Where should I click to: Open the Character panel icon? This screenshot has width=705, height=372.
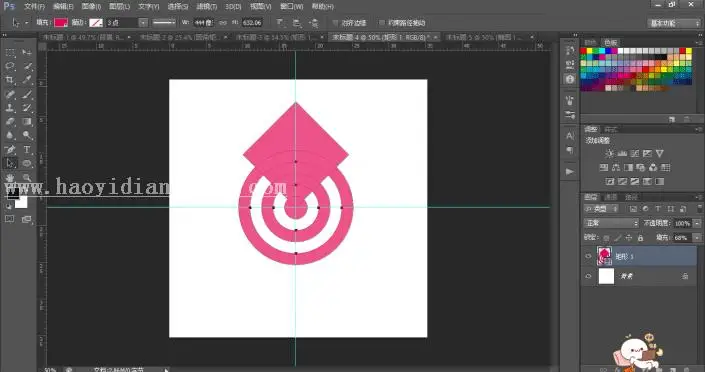point(570,135)
